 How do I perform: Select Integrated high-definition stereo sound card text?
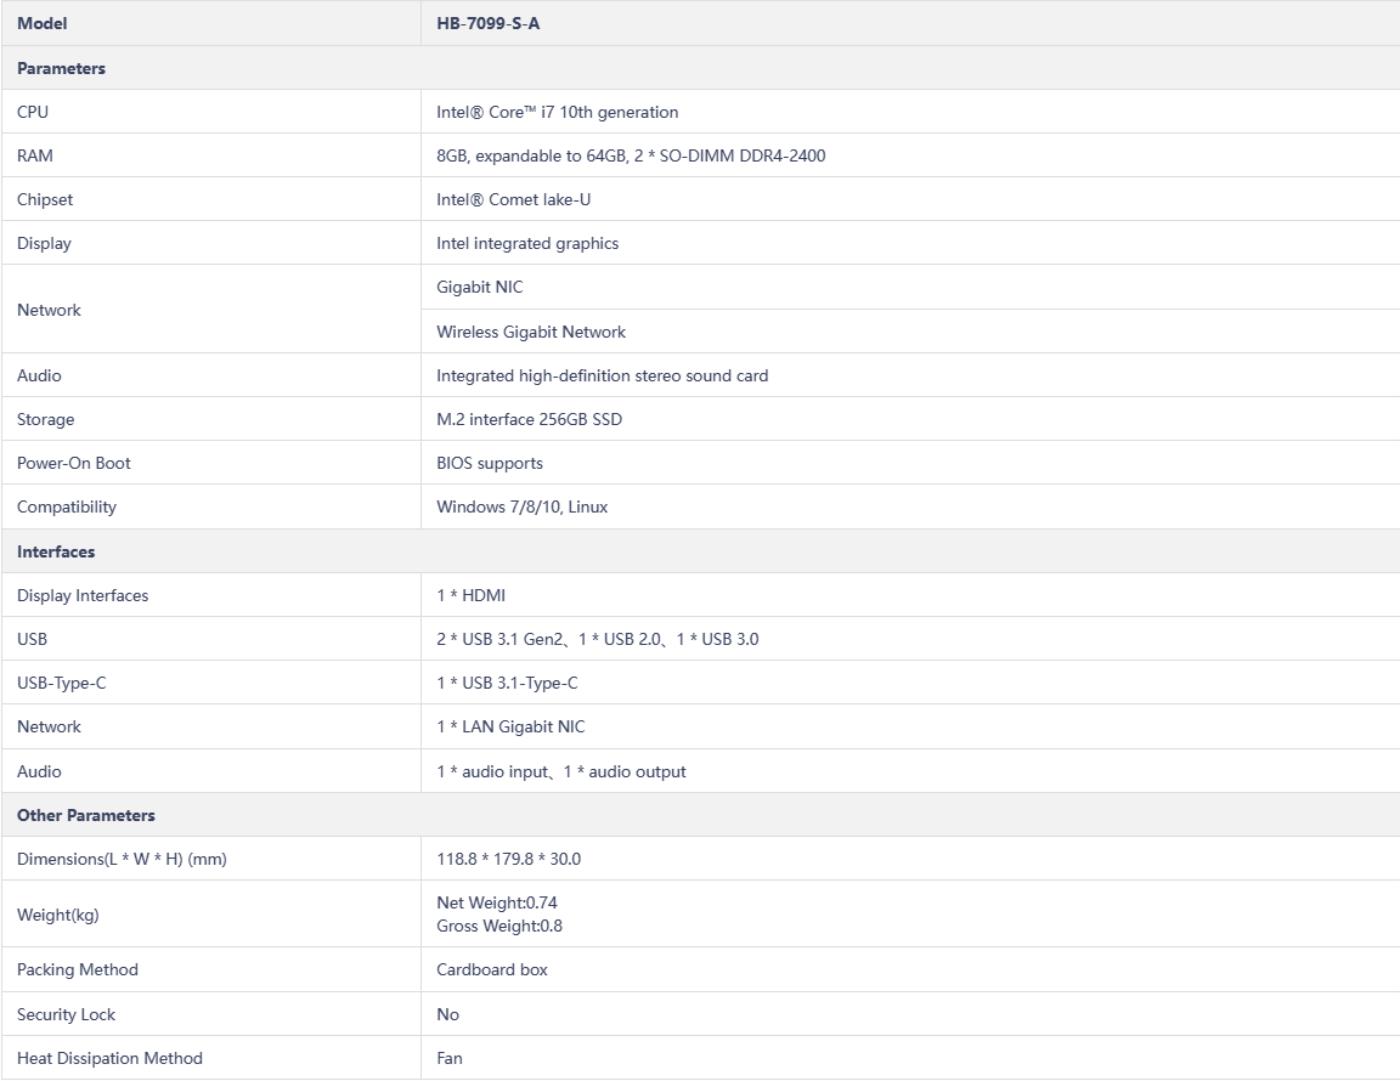[x=602, y=376]
